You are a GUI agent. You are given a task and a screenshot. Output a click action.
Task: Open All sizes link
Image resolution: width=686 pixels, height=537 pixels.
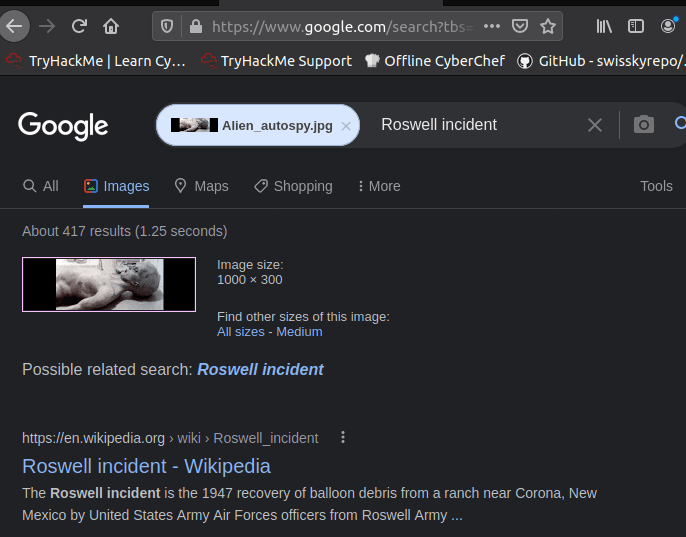point(241,332)
